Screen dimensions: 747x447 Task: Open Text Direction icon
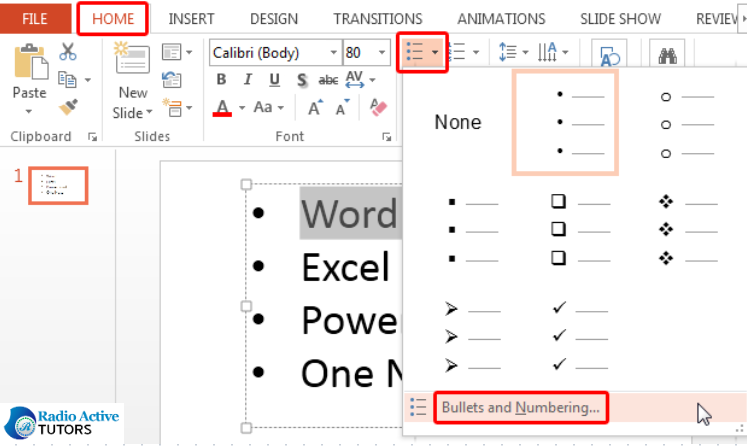tap(547, 51)
